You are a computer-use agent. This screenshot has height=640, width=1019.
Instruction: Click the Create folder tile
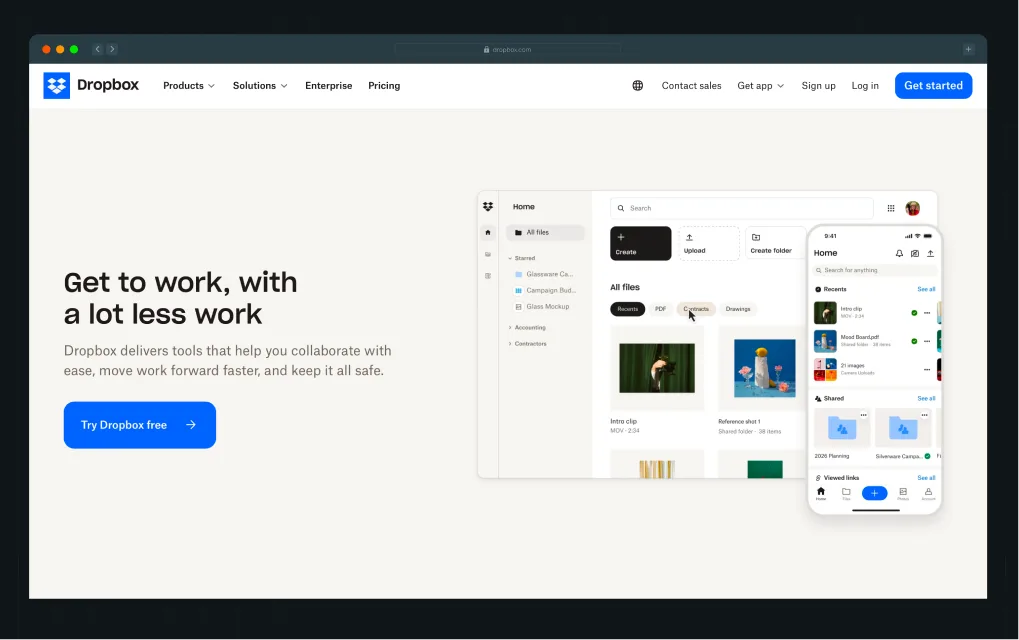tap(777, 243)
